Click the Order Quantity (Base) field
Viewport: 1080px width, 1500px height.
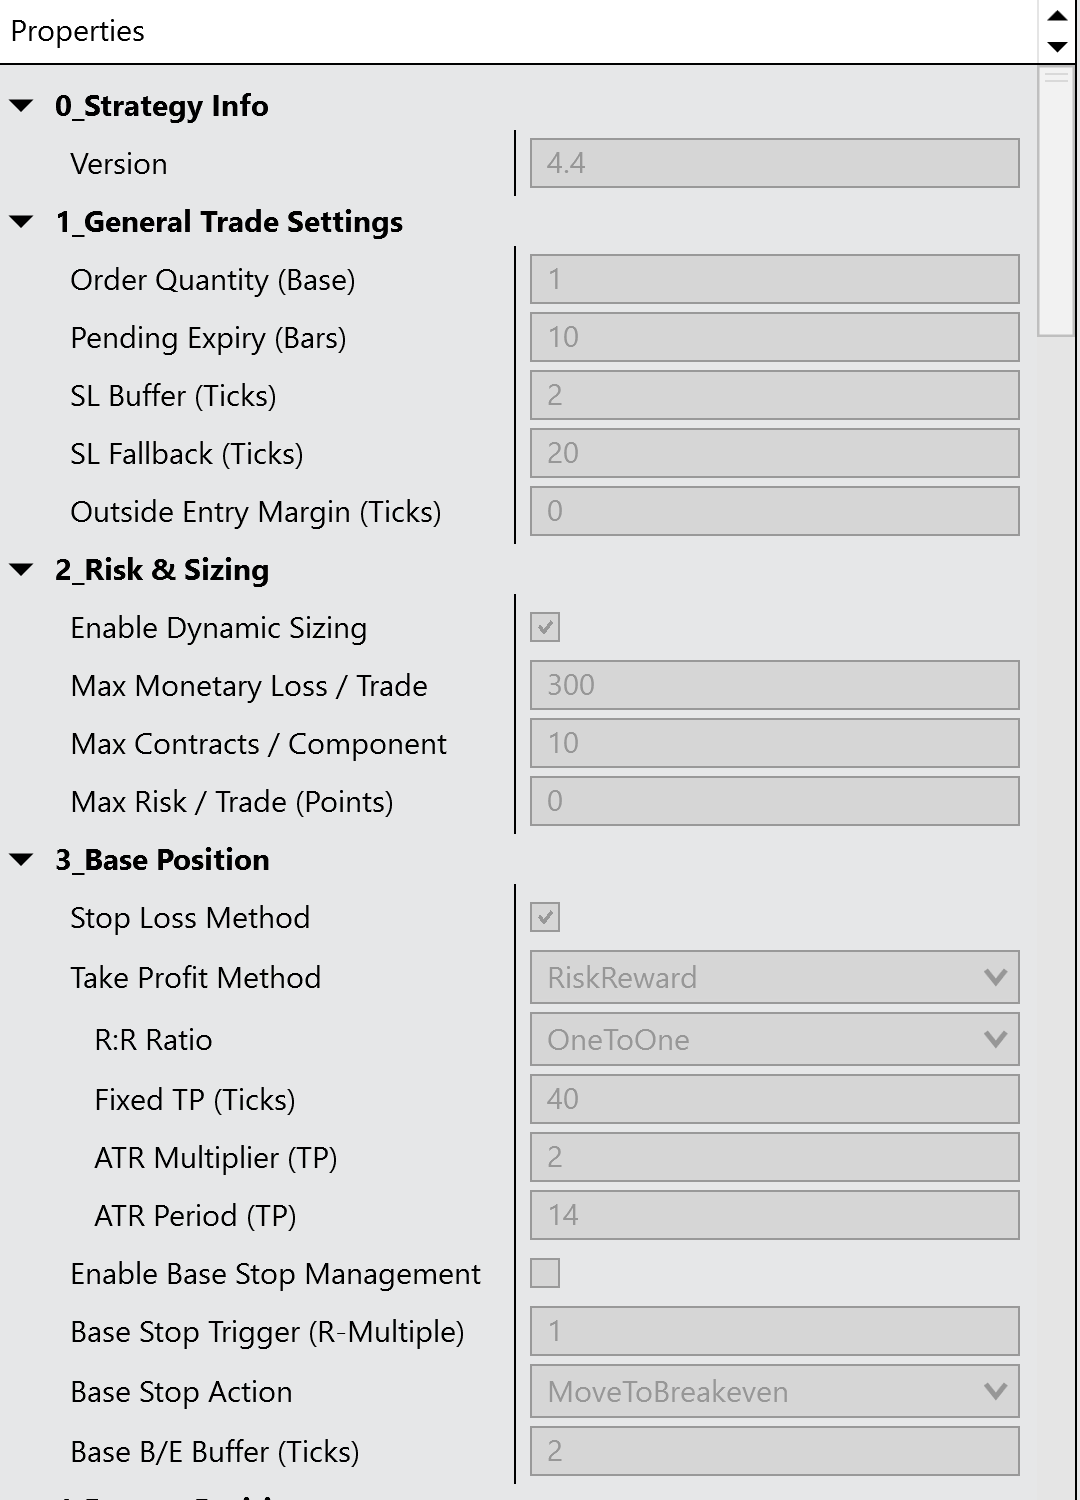(x=774, y=280)
